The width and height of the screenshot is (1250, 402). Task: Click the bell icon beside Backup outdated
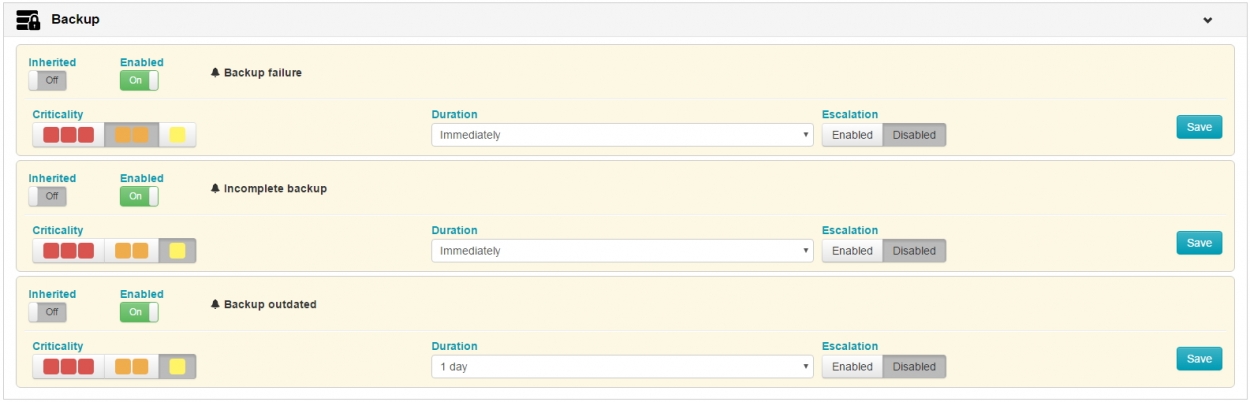point(215,305)
